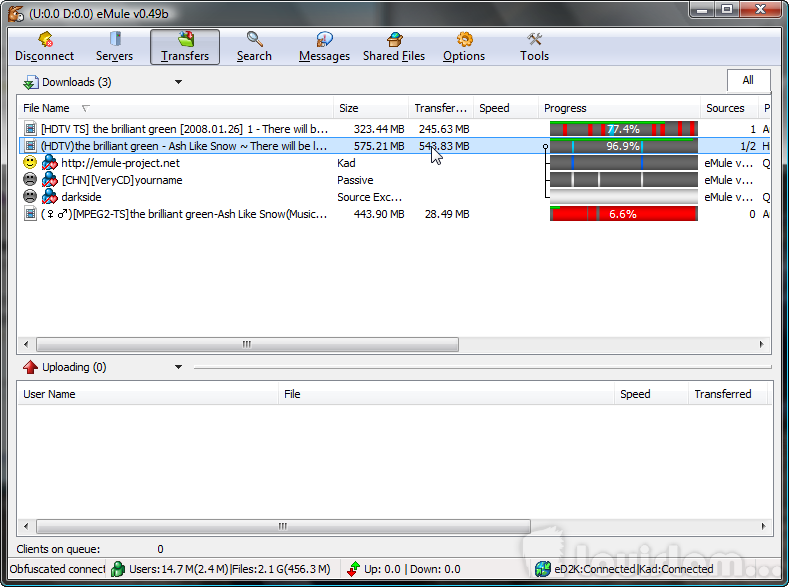The height and width of the screenshot is (587, 789).
Task: Select the [HDTV TS] the brilliant green download
Action: (x=394, y=129)
